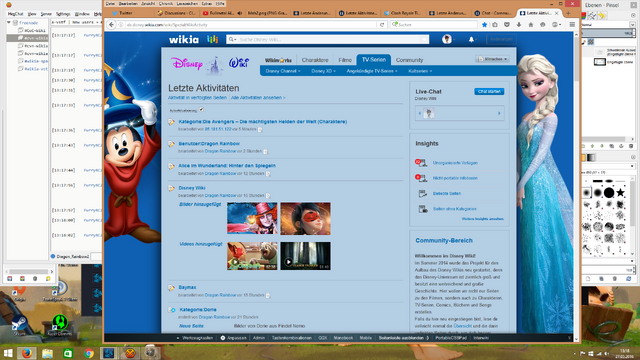Image resolution: width=640 pixels, height=360 pixels.
Task: Open the user avatar menu in wikia header
Action: [447, 40]
